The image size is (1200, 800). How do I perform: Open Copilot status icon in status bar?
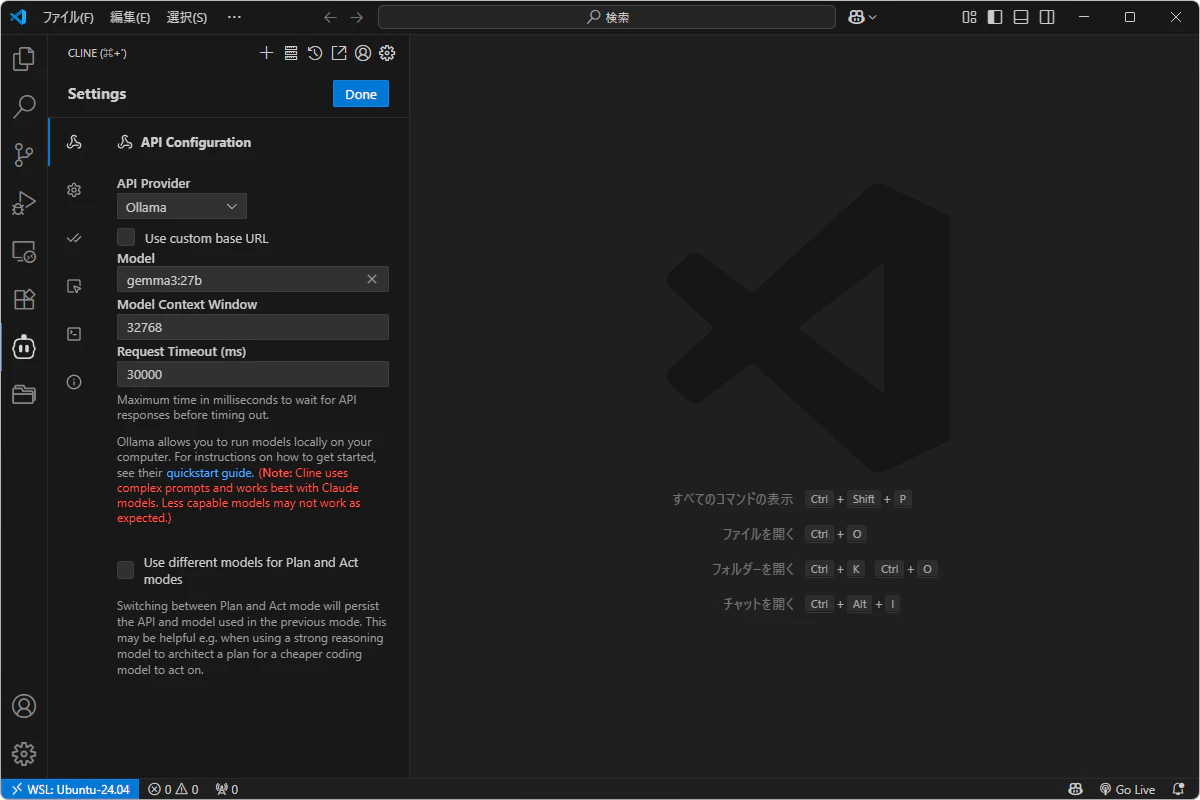[1075, 789]
